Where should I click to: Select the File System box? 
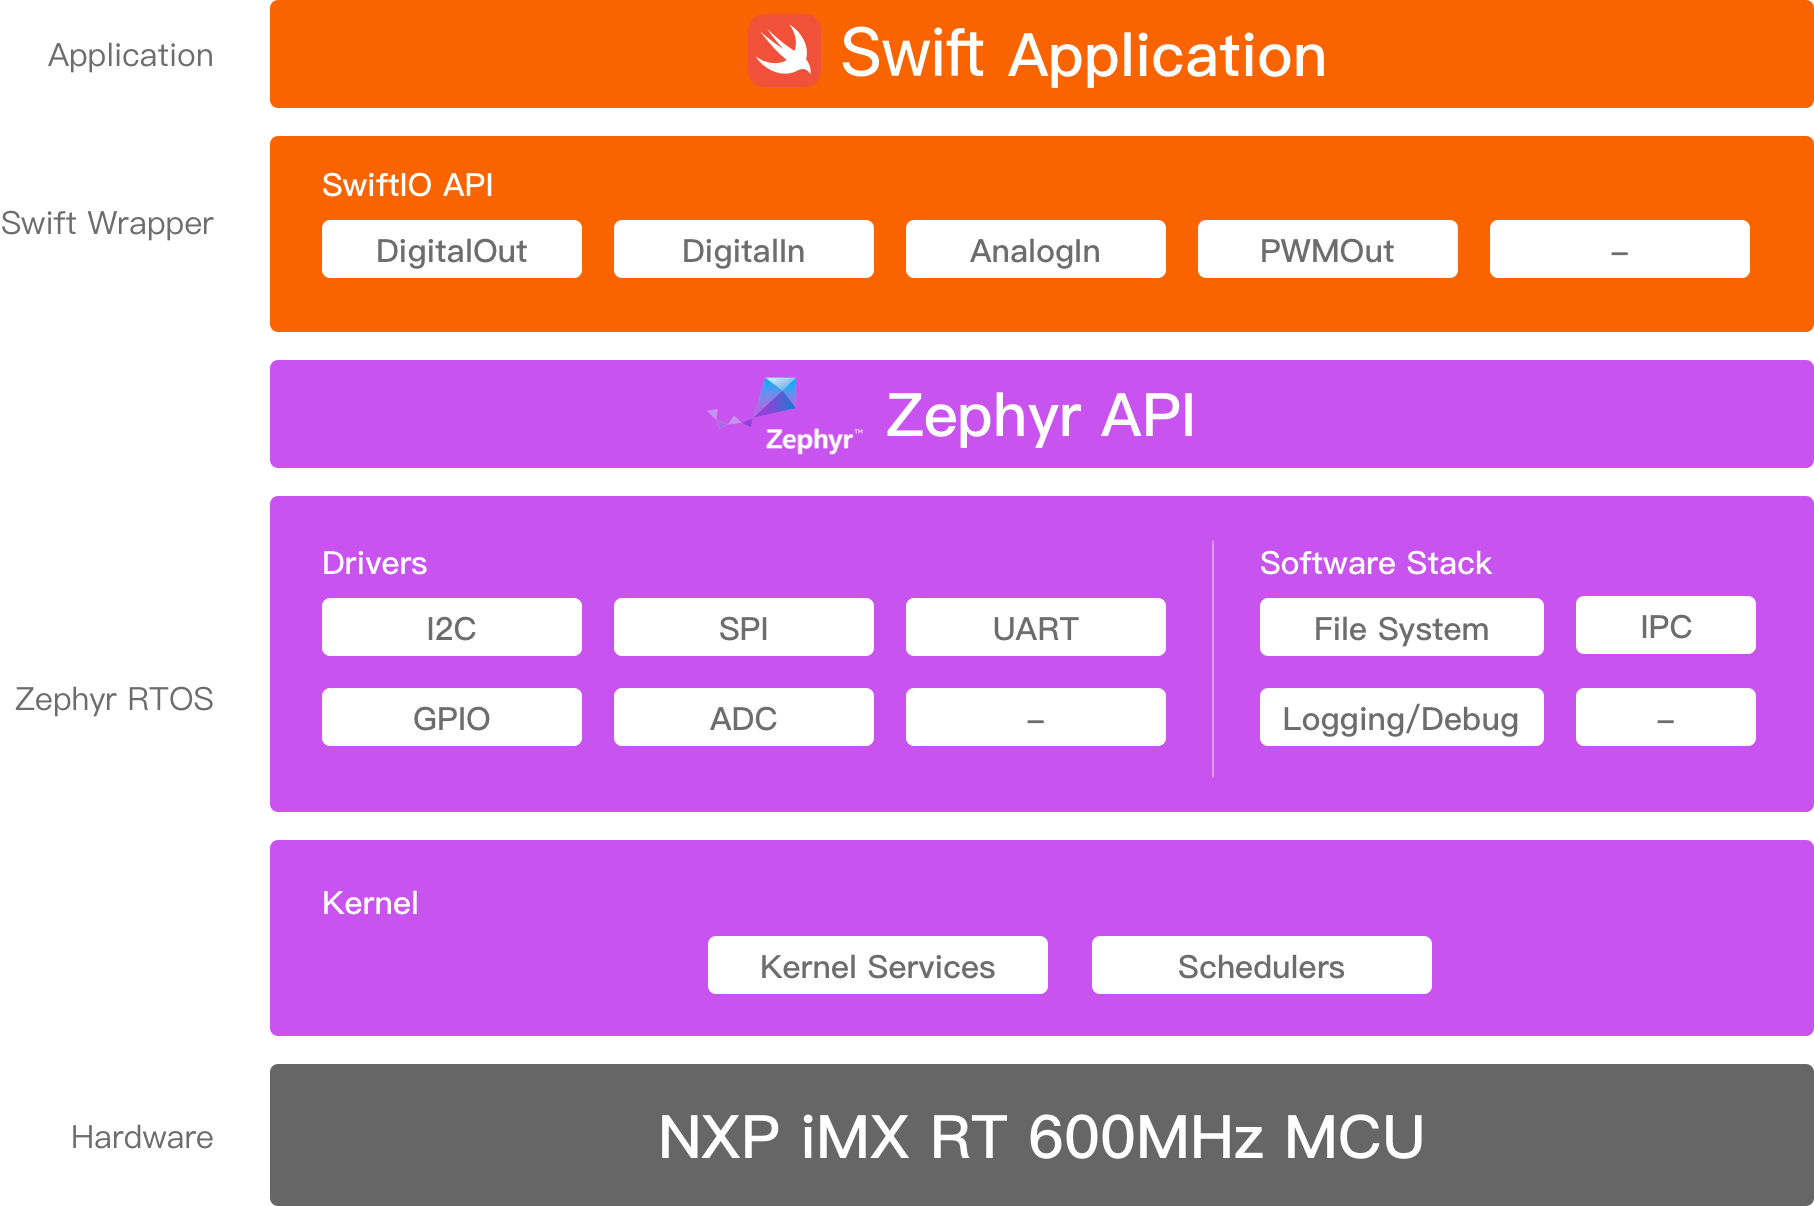pos(1402,627)
